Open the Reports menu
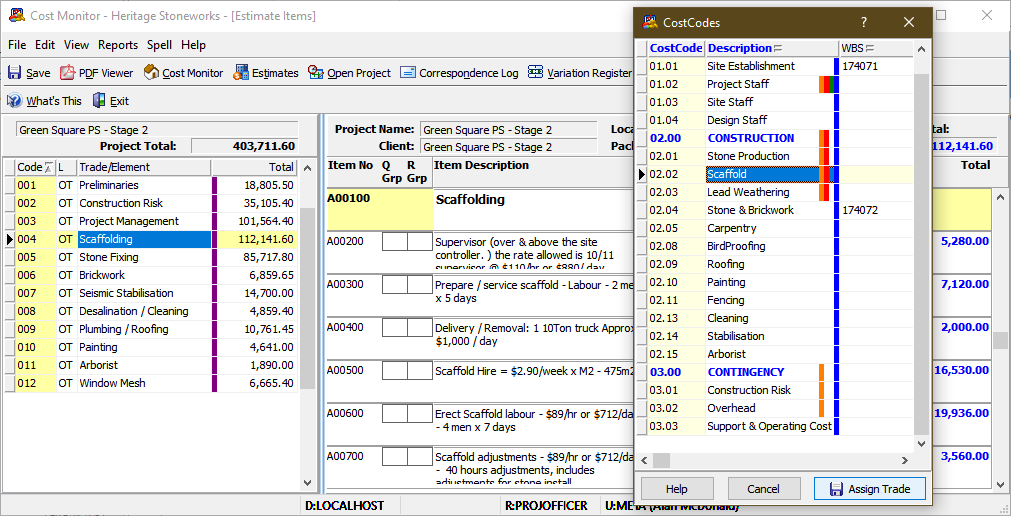 pos(118,45)
